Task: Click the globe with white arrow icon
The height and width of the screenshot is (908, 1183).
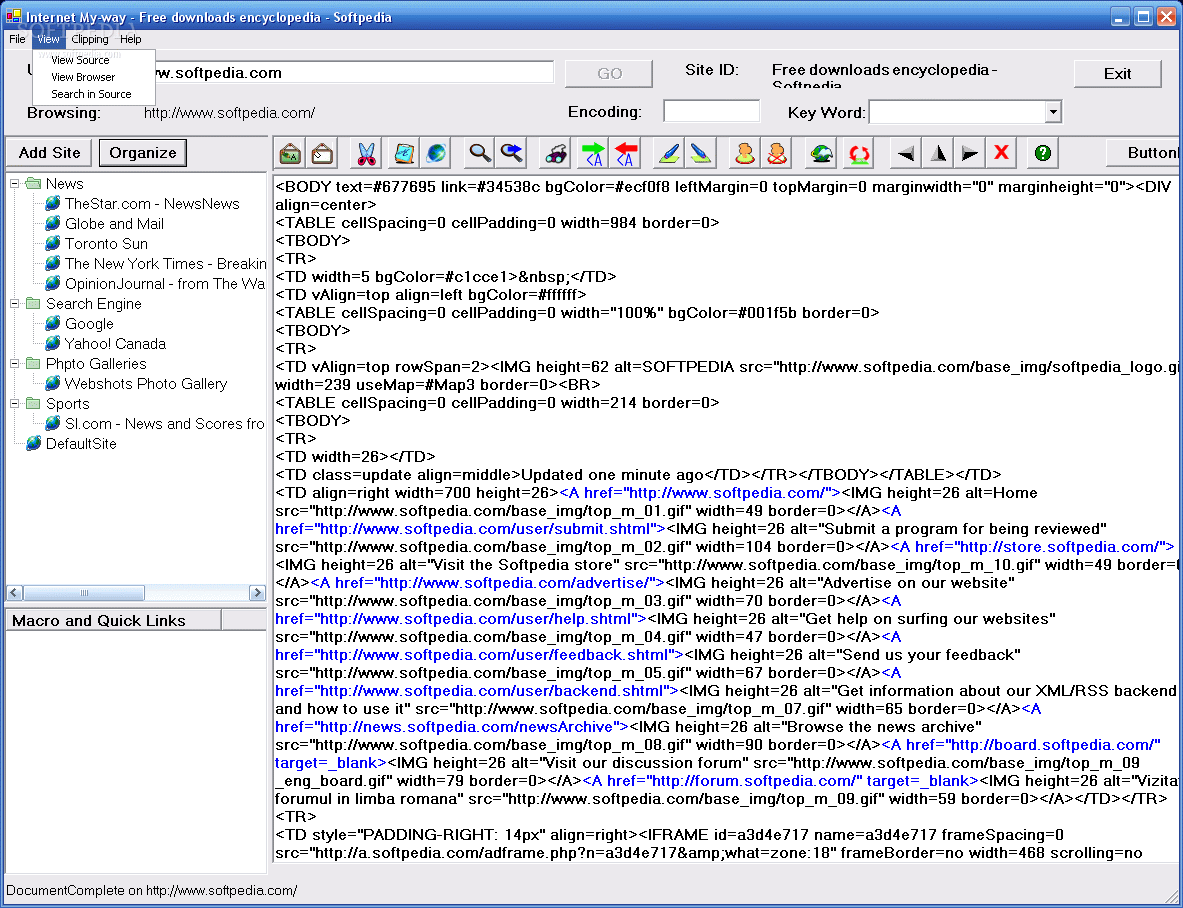Action: 821,153
